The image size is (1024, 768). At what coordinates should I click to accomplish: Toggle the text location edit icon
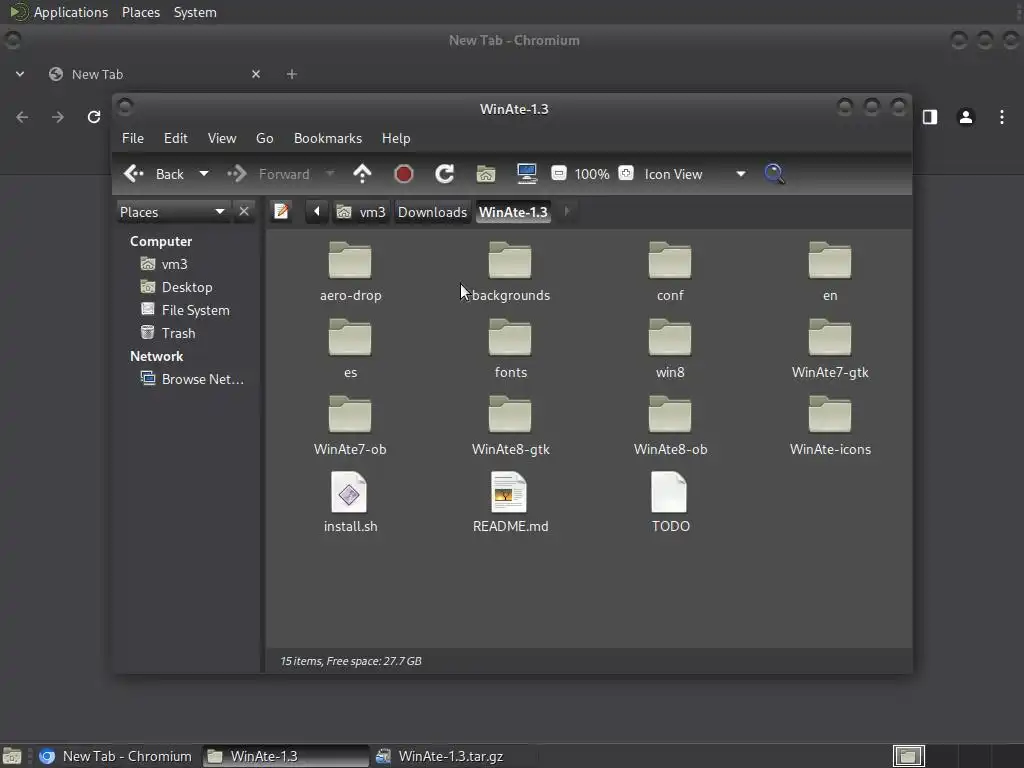tap(281, 212)
